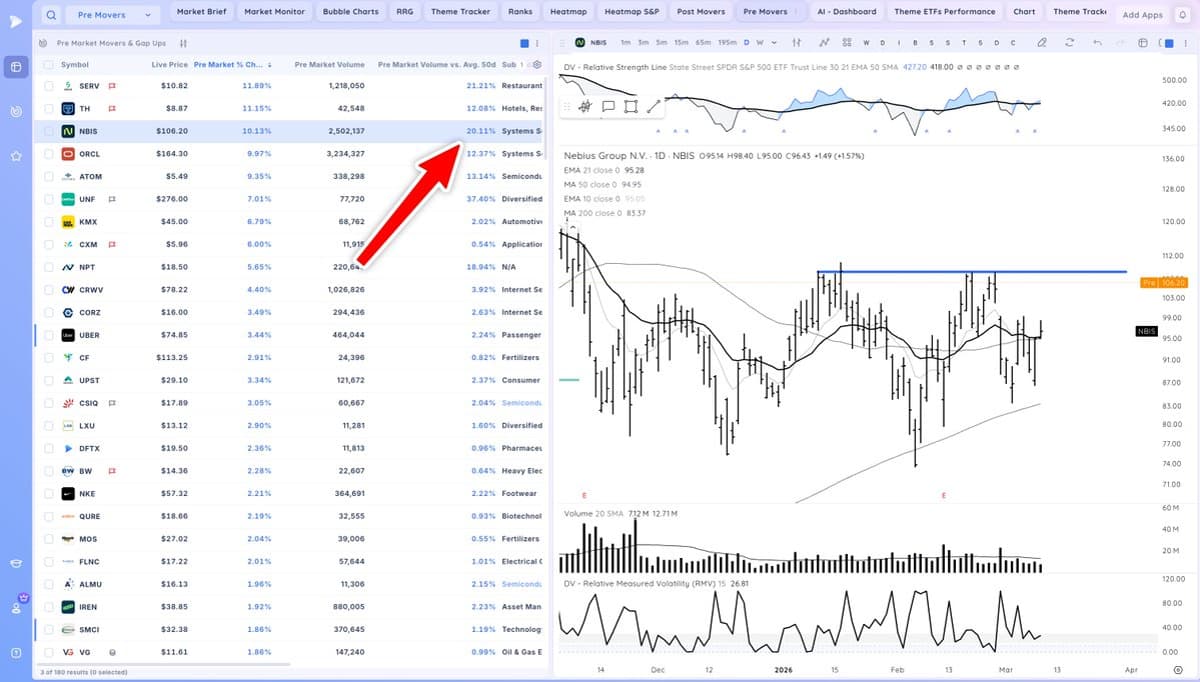Click the star favorites sidebar icon
The image size is (1200, 682).
[x=16, y=157]
